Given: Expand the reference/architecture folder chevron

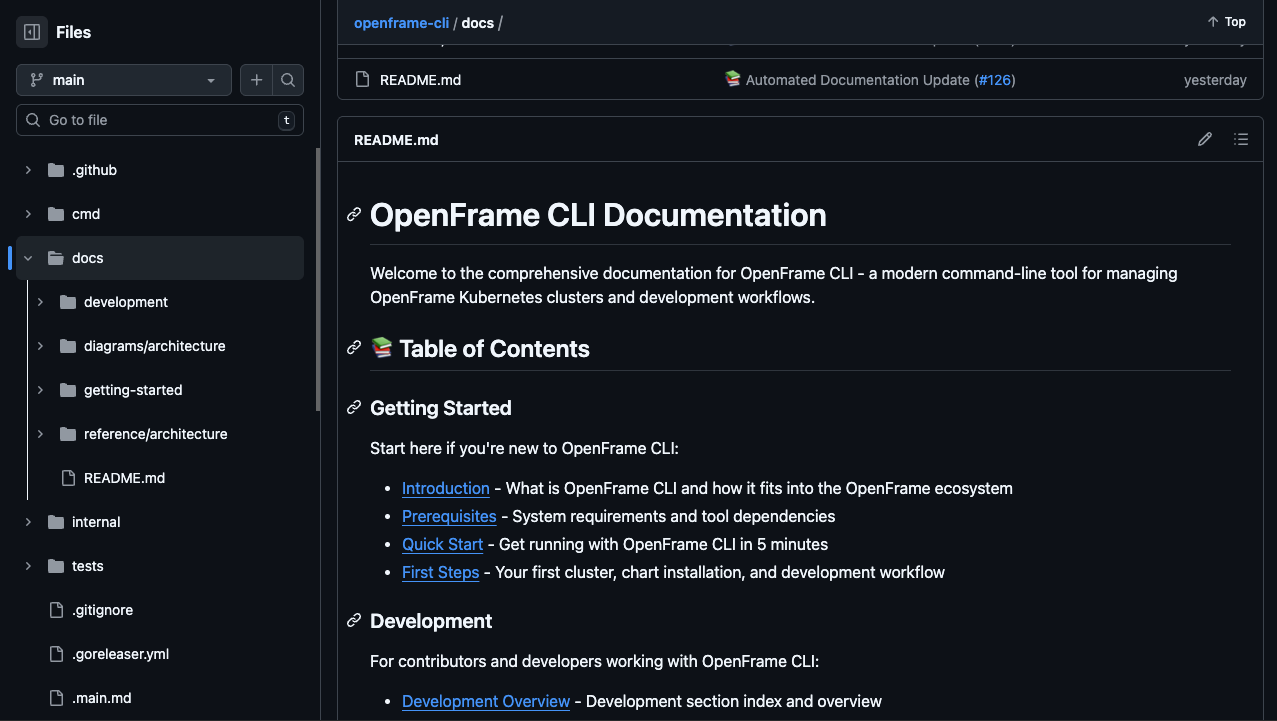Looking at the screenshot, I should pos(40,434).
